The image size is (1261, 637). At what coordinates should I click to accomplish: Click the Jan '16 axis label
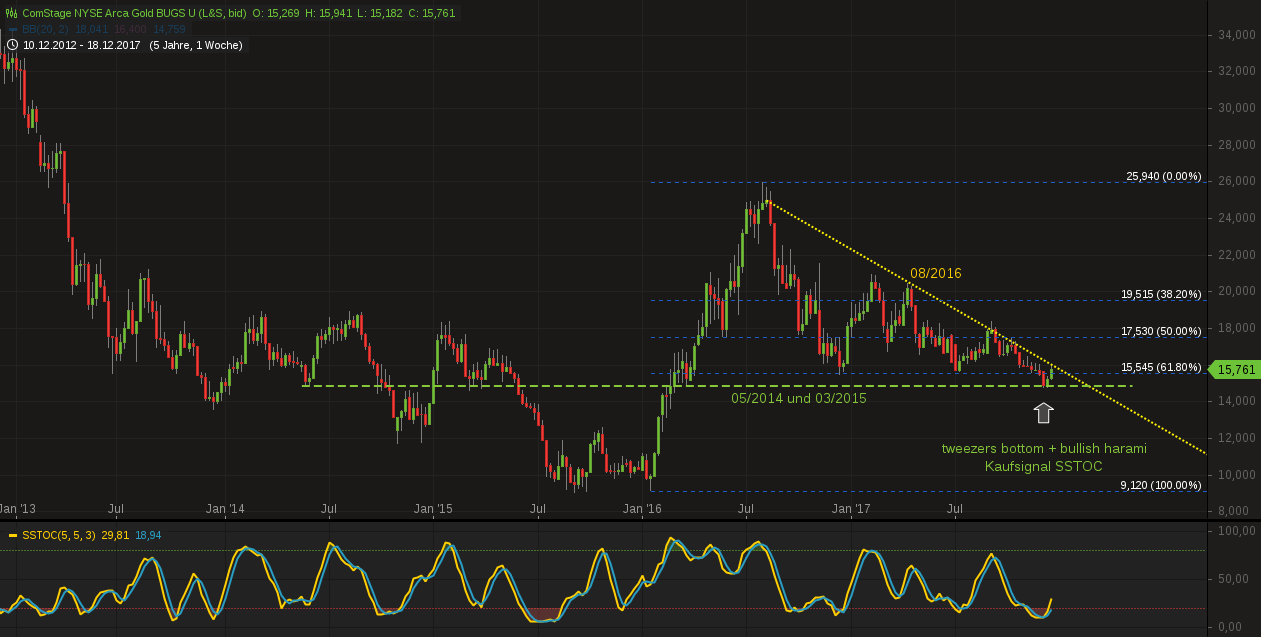coord(640,508)
